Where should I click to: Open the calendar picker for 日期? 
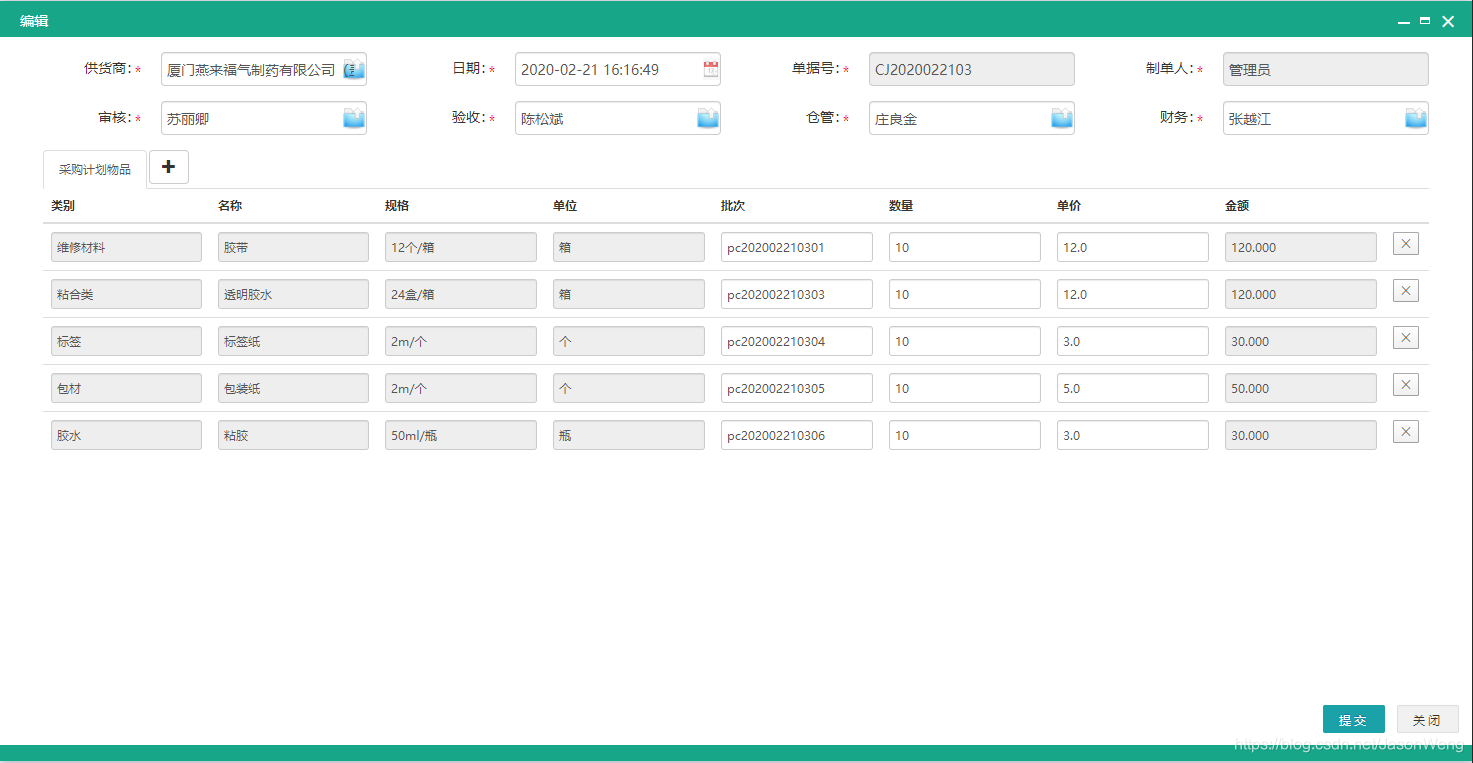click(x=710, y=70)
